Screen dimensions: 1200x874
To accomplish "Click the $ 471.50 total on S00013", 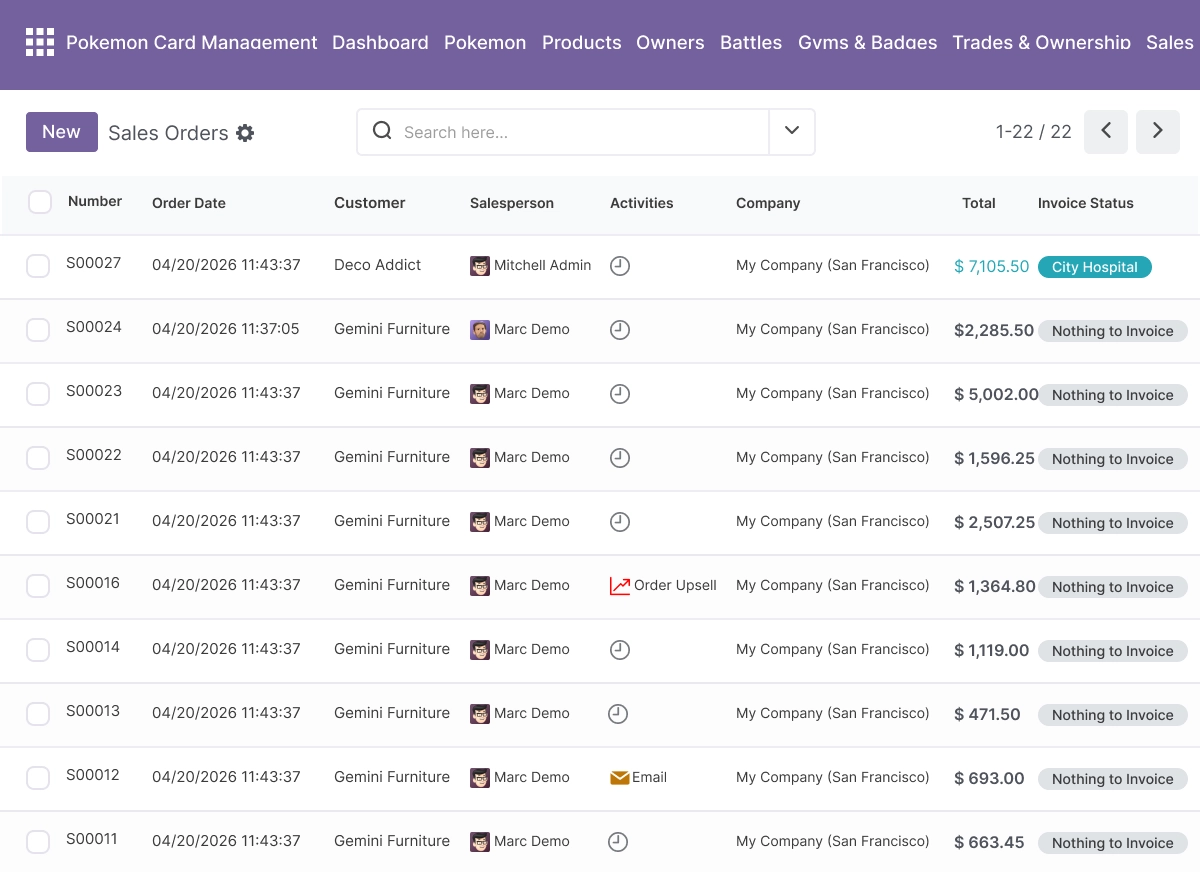I will coord(988,714).
